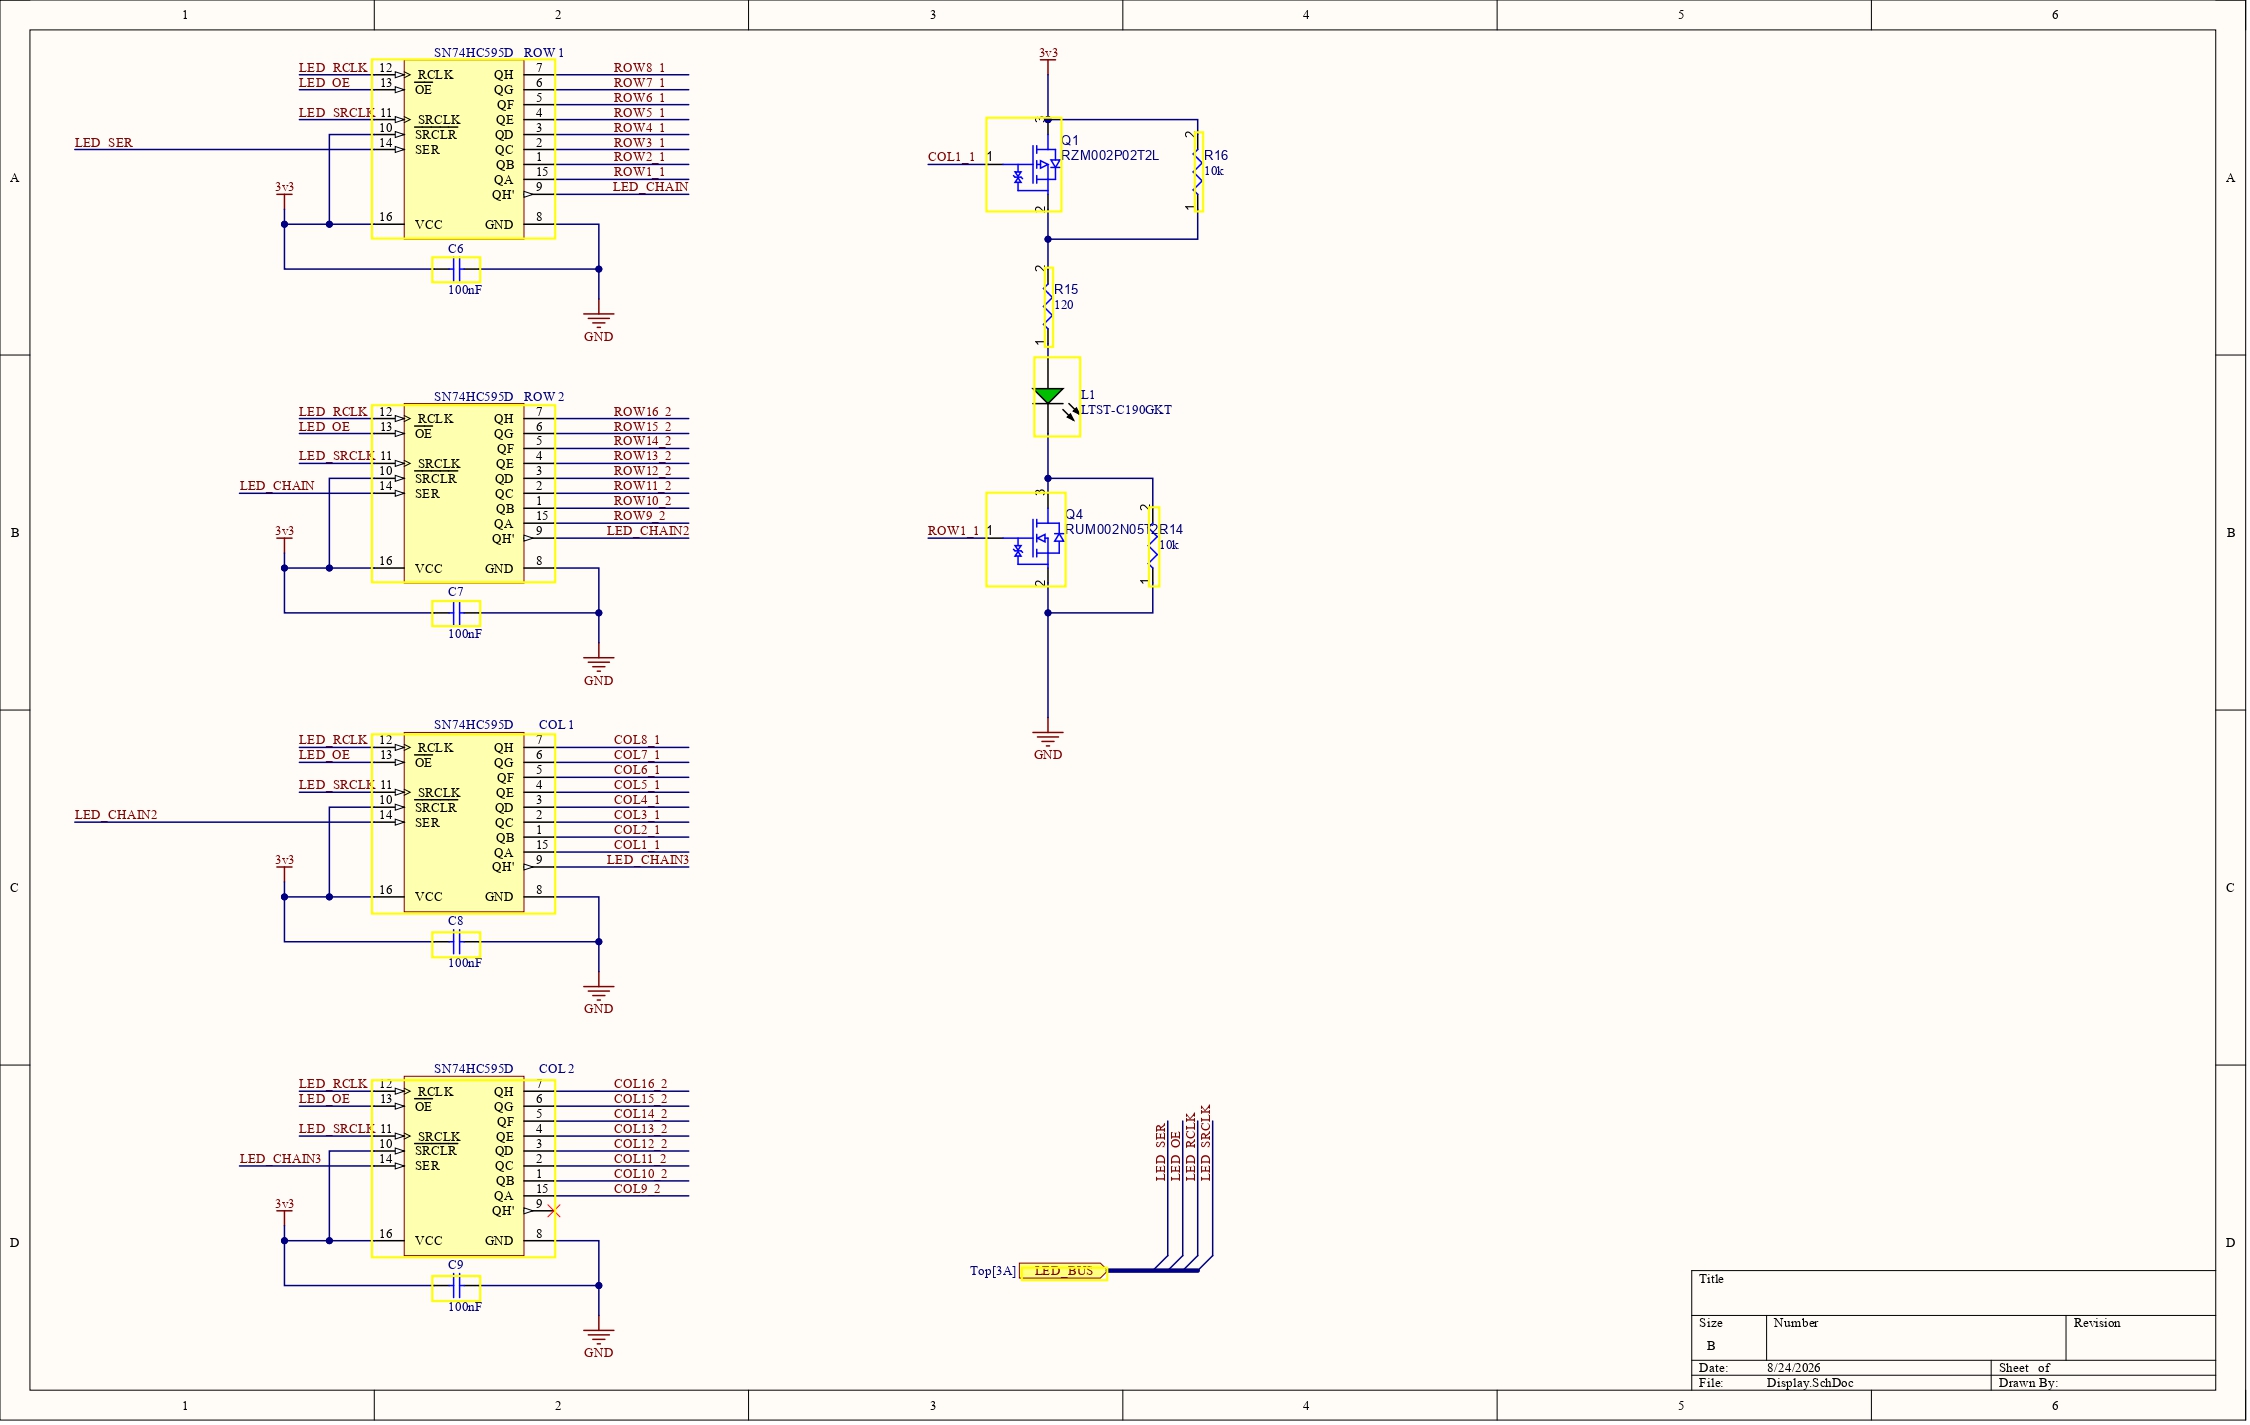Select resistor R14 symbol
Viewport: 2250px width, 1425px height.
tap(1153, 546)
